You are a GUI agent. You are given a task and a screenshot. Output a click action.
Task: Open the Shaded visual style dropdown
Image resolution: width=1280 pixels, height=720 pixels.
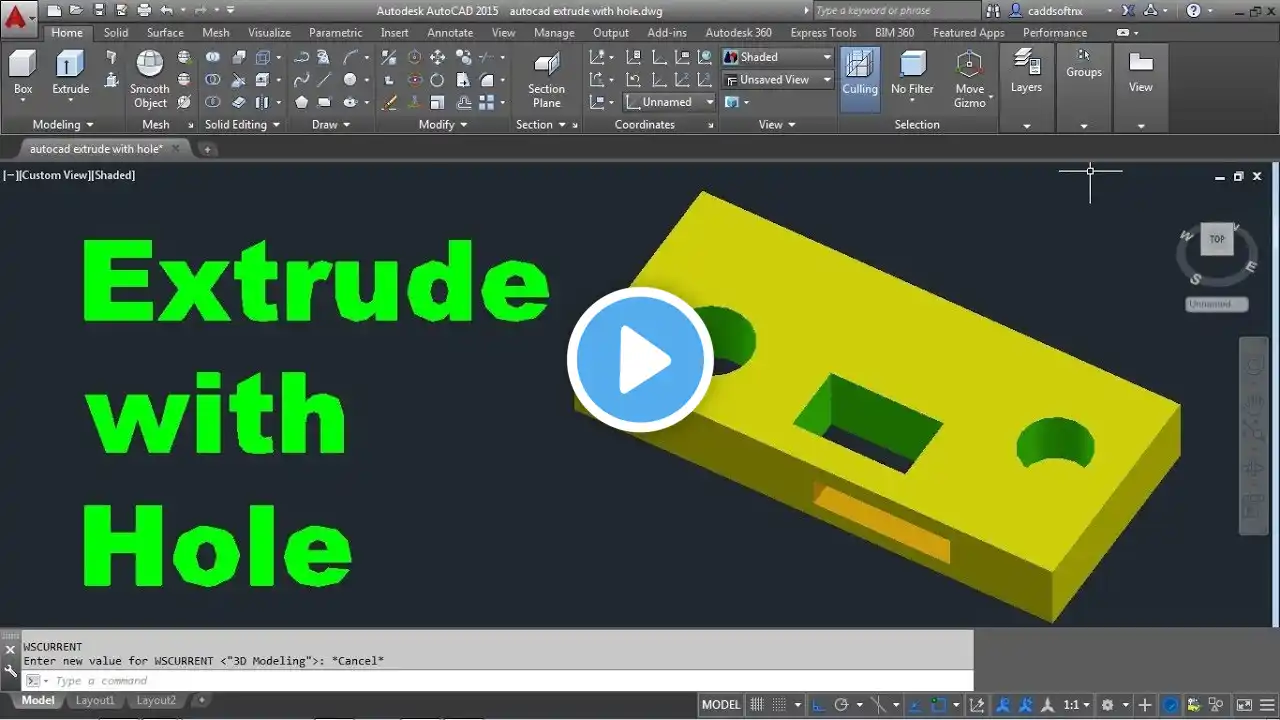point(778,57)
